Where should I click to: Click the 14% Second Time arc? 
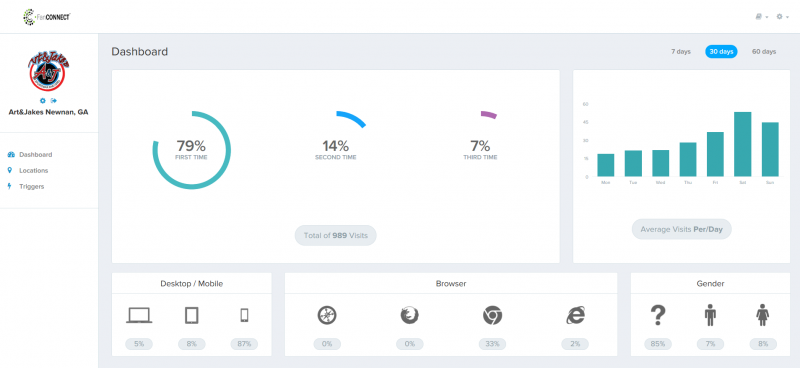(351, 119)
